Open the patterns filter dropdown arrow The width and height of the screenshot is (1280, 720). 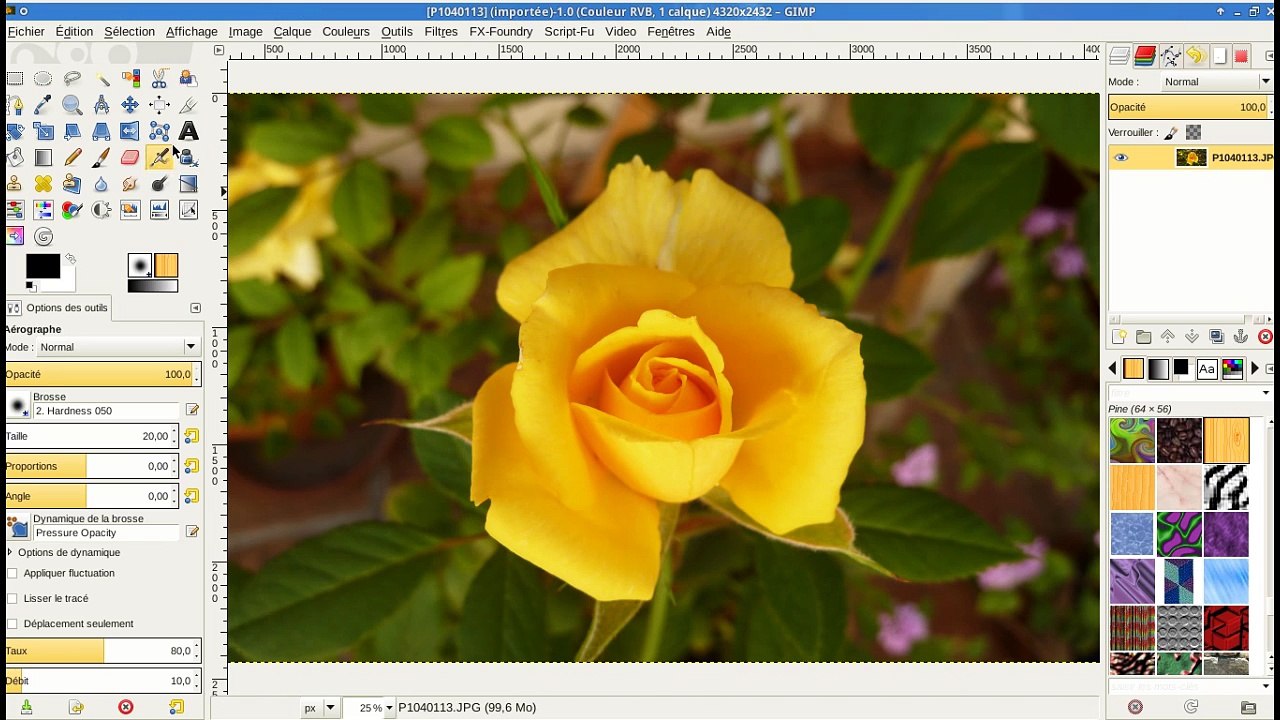pyautogui.click(x=1265, y=393)
